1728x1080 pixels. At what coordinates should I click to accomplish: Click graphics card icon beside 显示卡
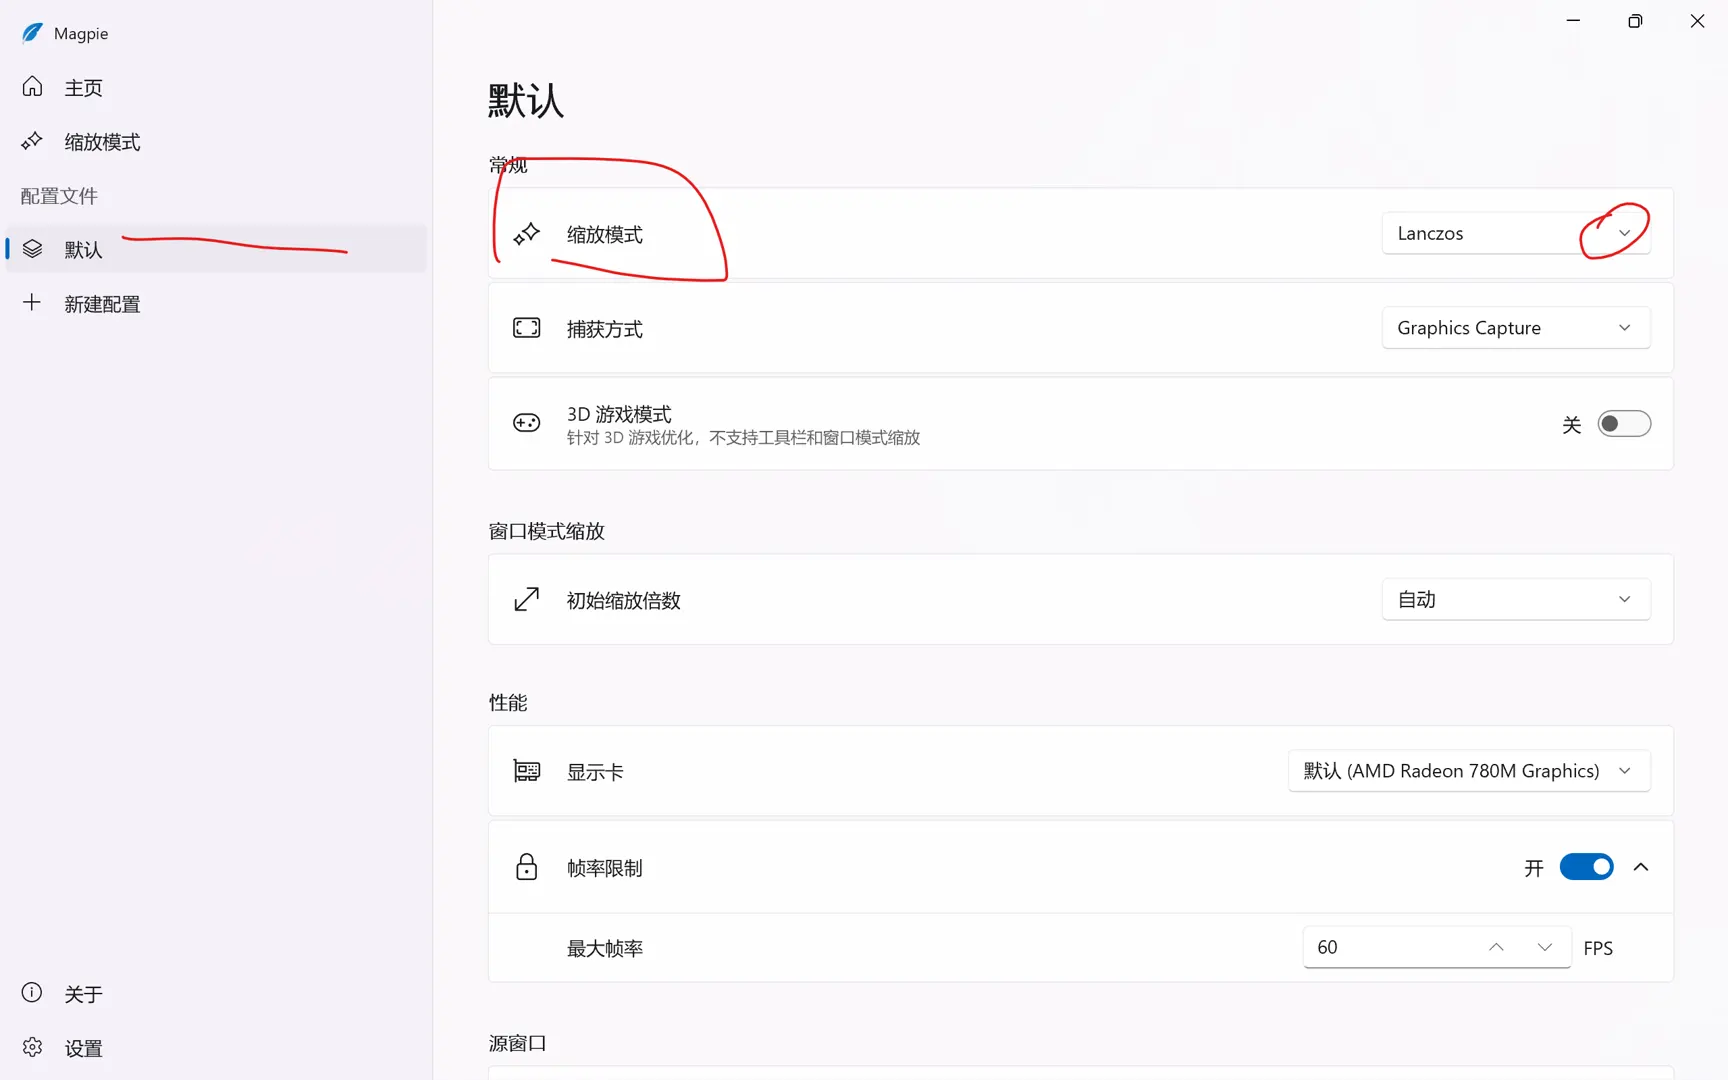(527, 771)
